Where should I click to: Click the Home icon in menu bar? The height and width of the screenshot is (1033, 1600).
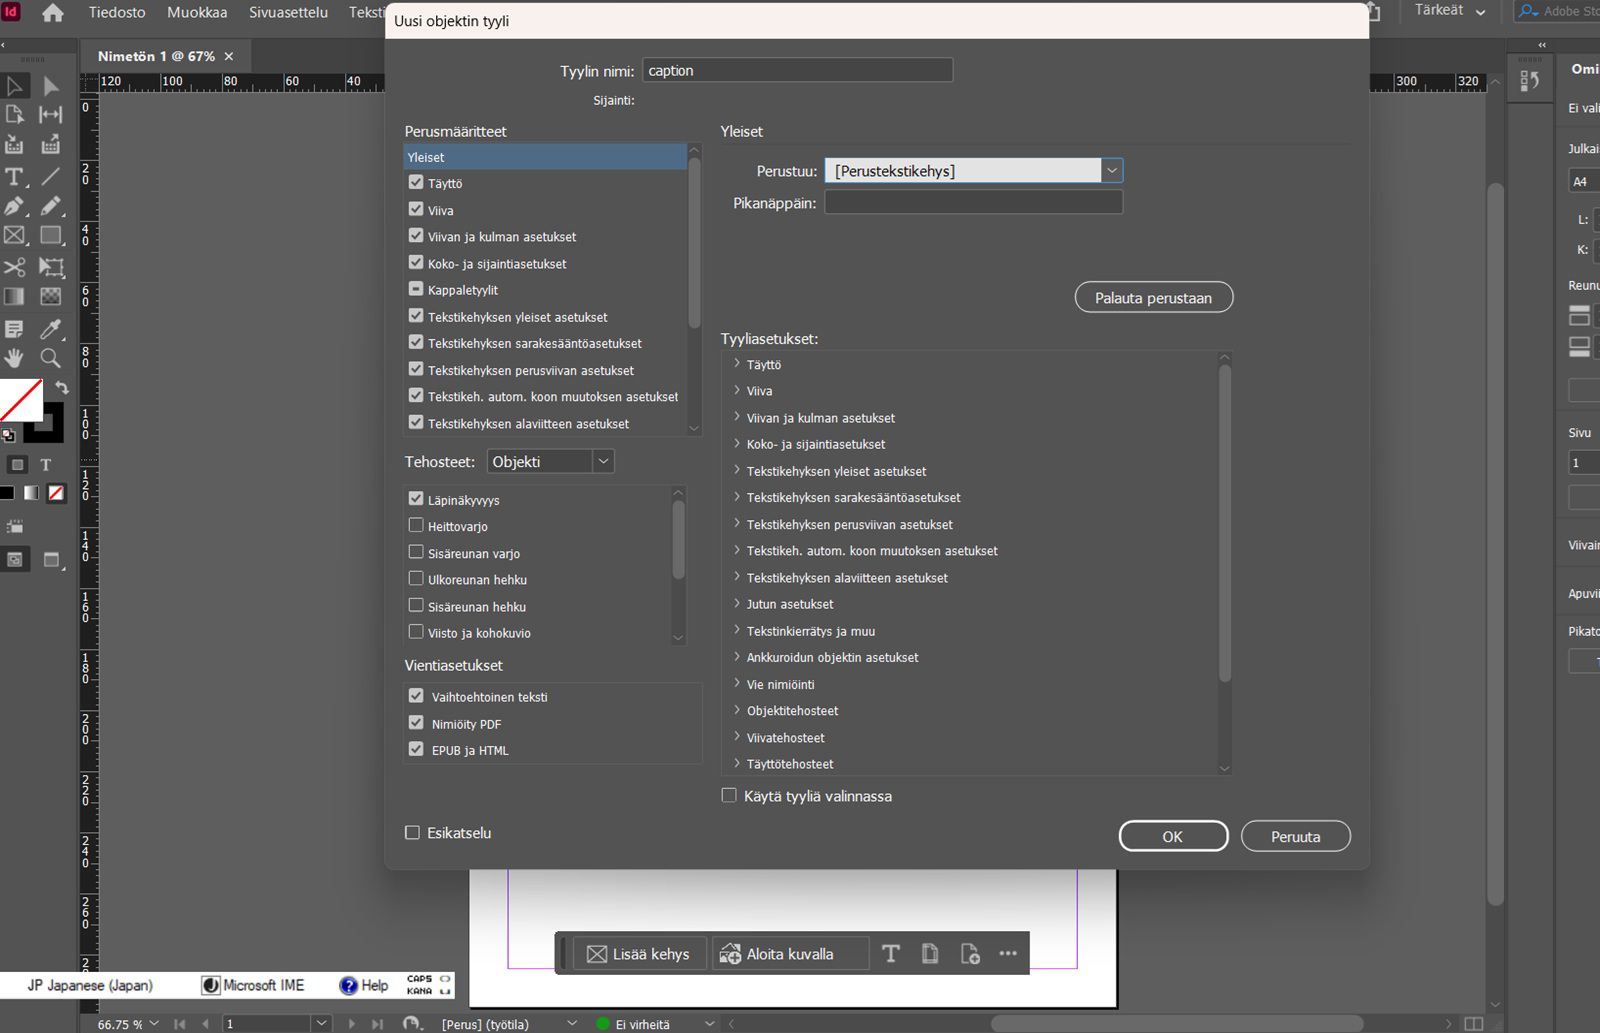point(52,13)
